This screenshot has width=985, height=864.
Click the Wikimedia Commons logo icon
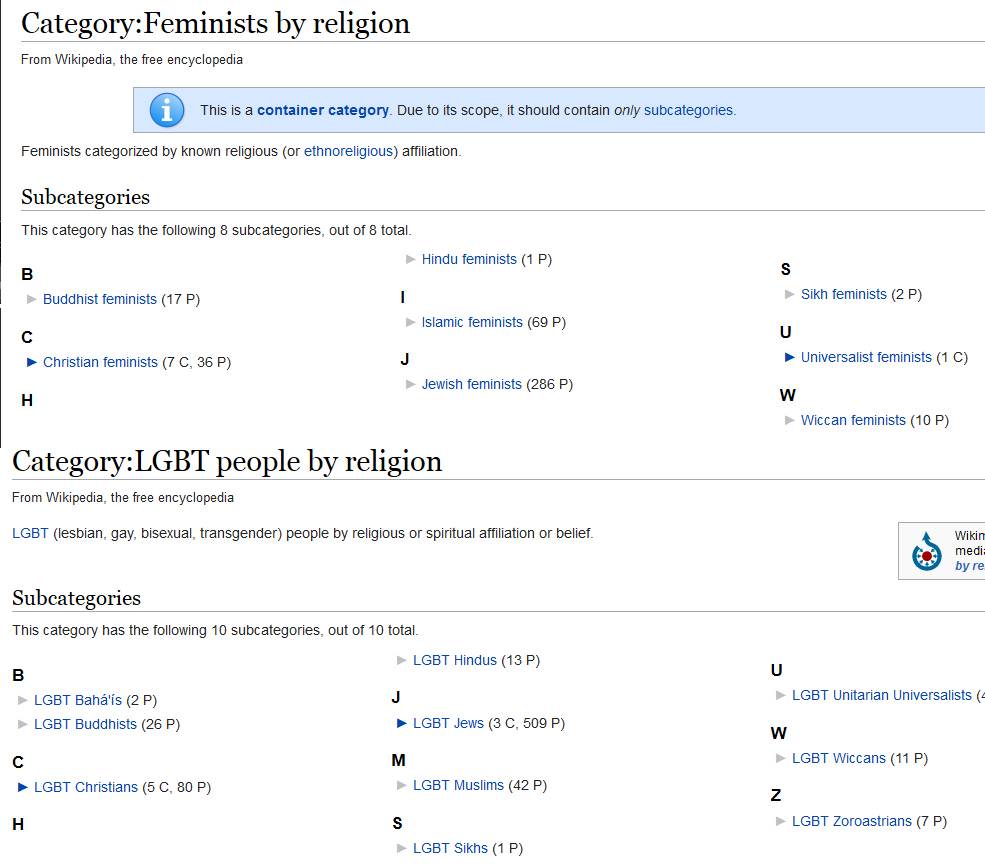click(x=927, y=552)
